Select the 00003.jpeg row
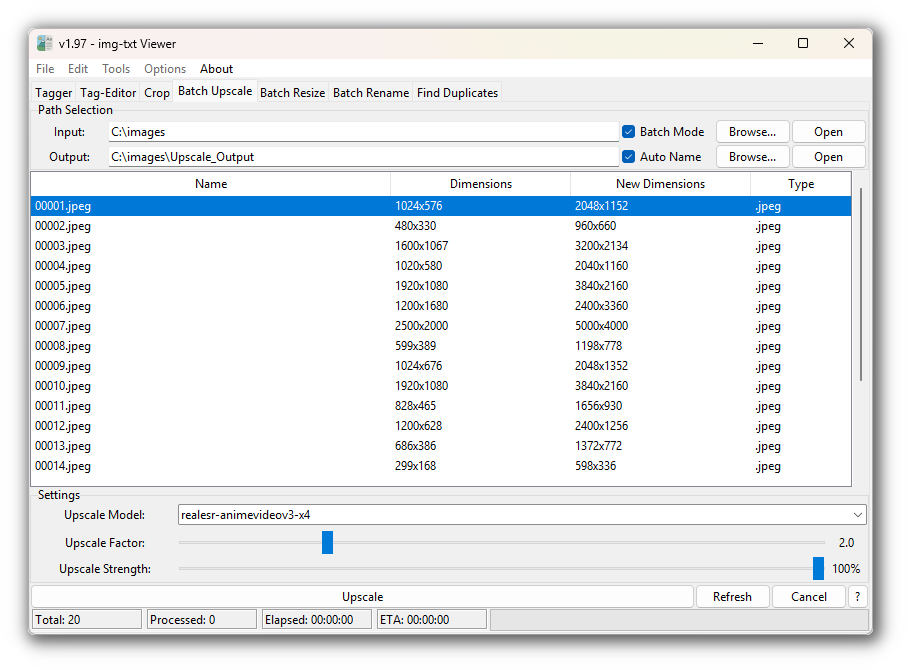The image size is (908, 670). [441, 246]
